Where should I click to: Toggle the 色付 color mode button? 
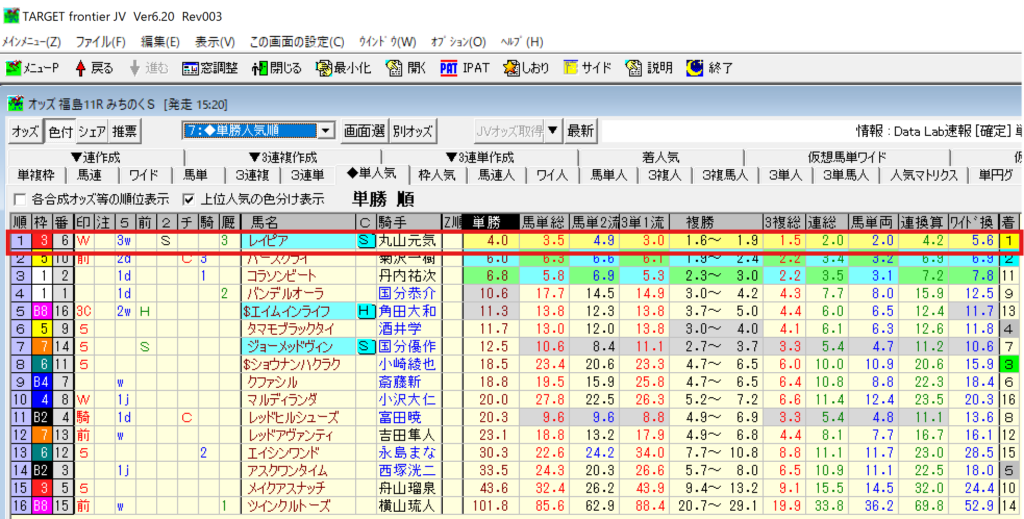[x=59, y=131]
